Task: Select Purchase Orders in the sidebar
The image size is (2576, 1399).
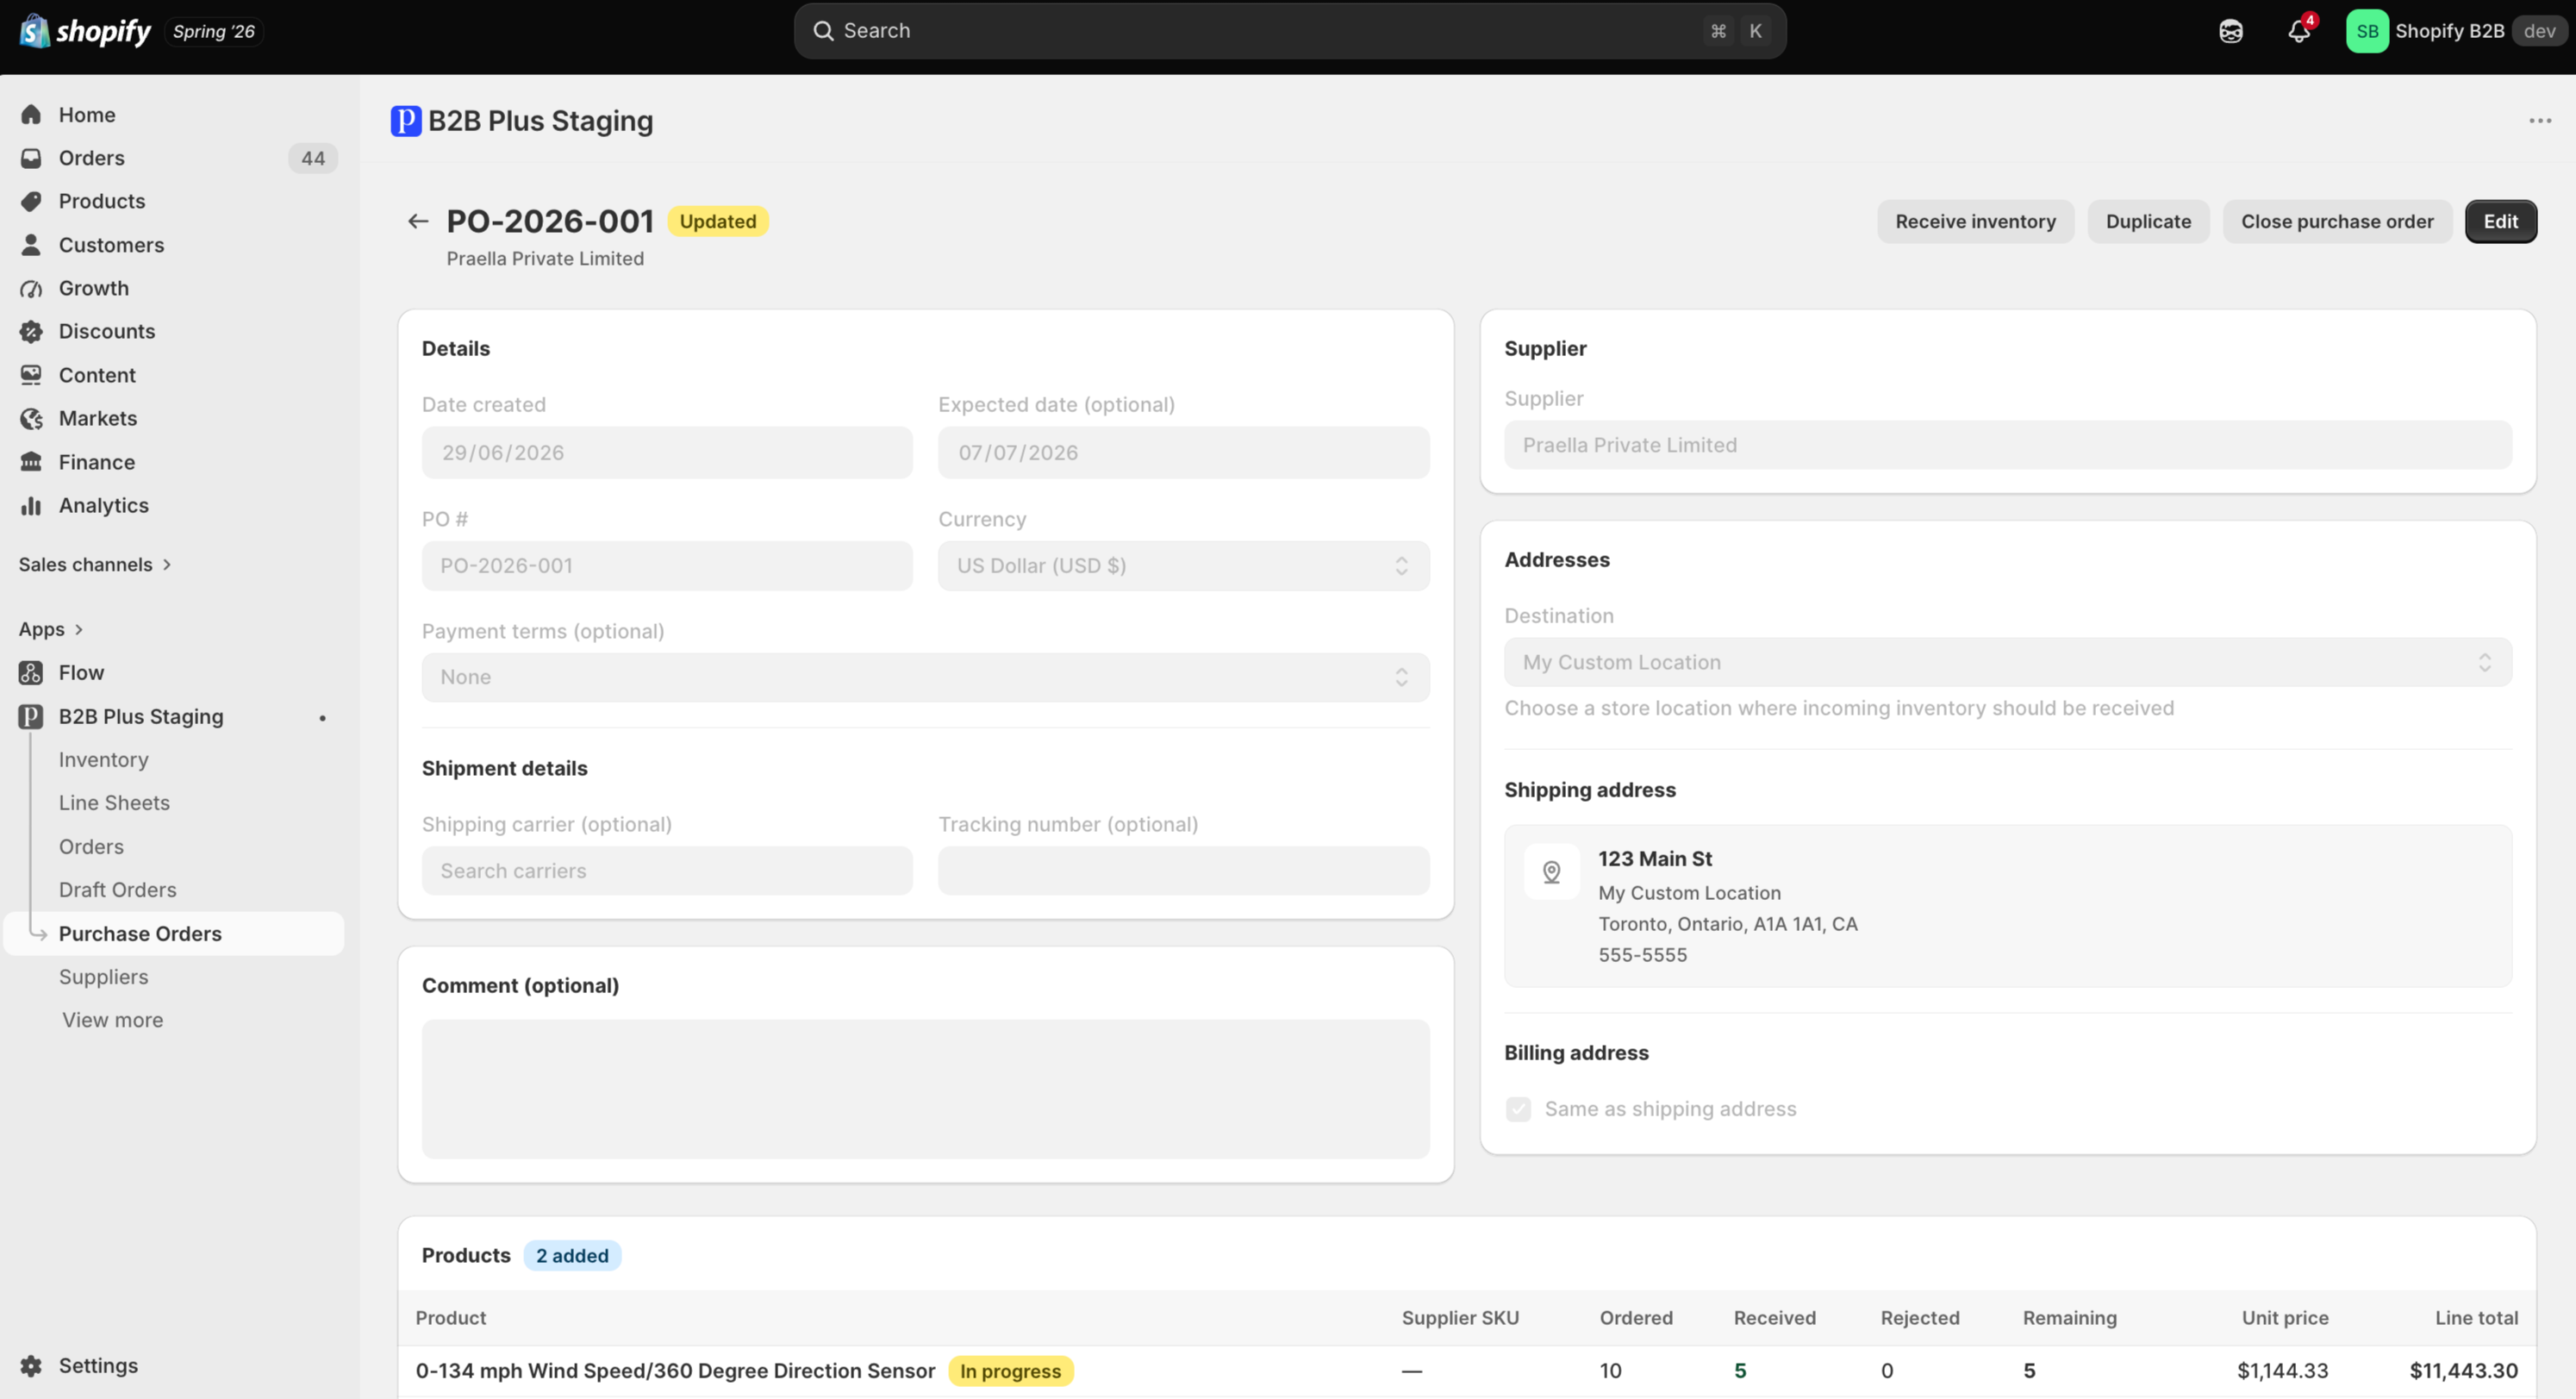Action: point(175,934)
